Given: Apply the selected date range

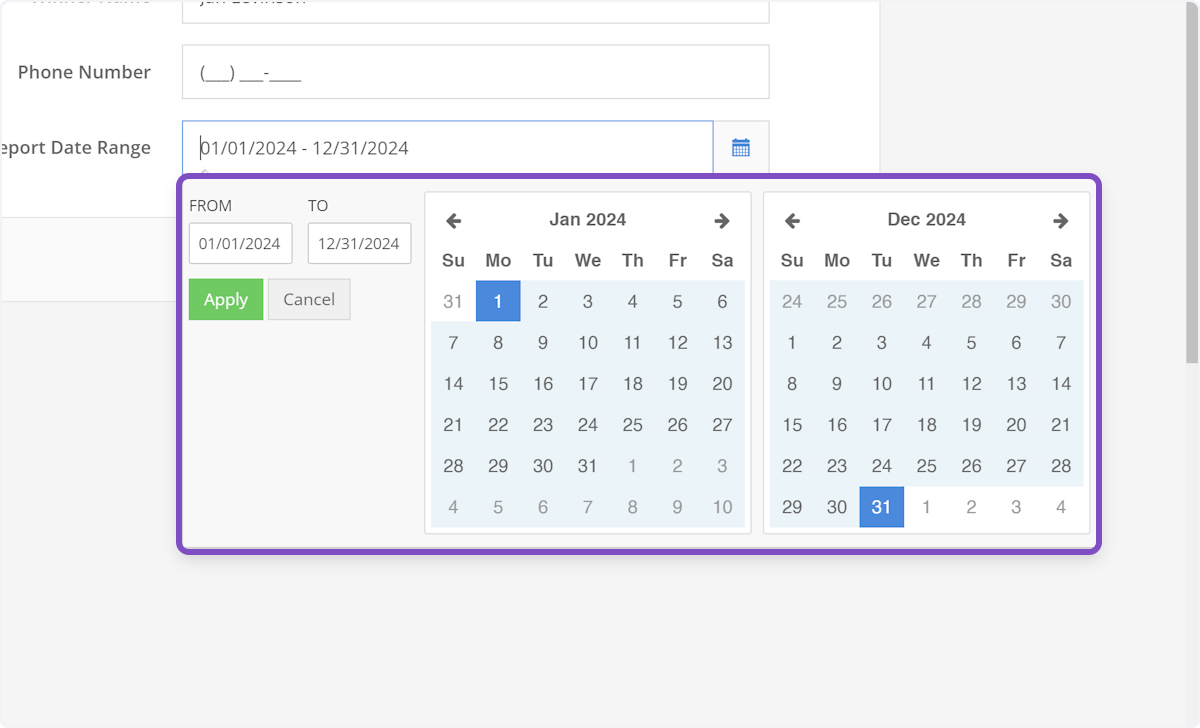Looking at the screenshot, I should 226,299.
